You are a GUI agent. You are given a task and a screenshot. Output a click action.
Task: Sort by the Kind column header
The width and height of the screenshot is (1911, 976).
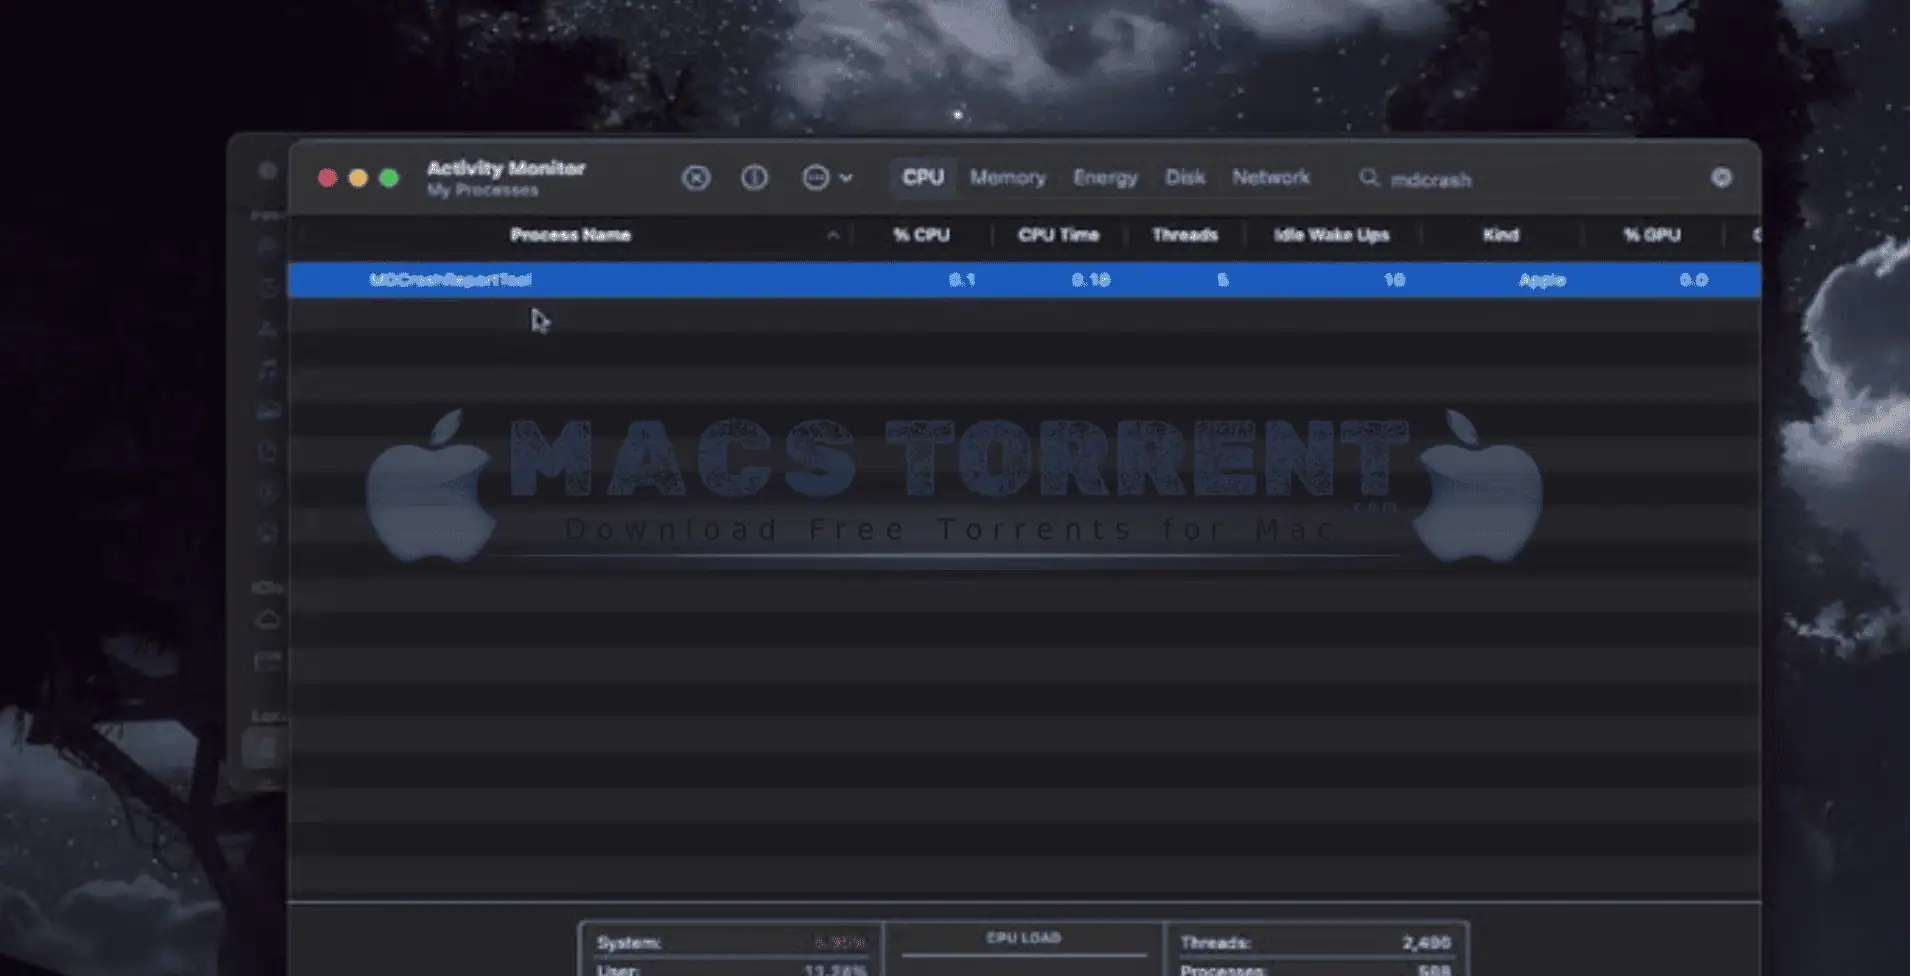point(1501,235)
